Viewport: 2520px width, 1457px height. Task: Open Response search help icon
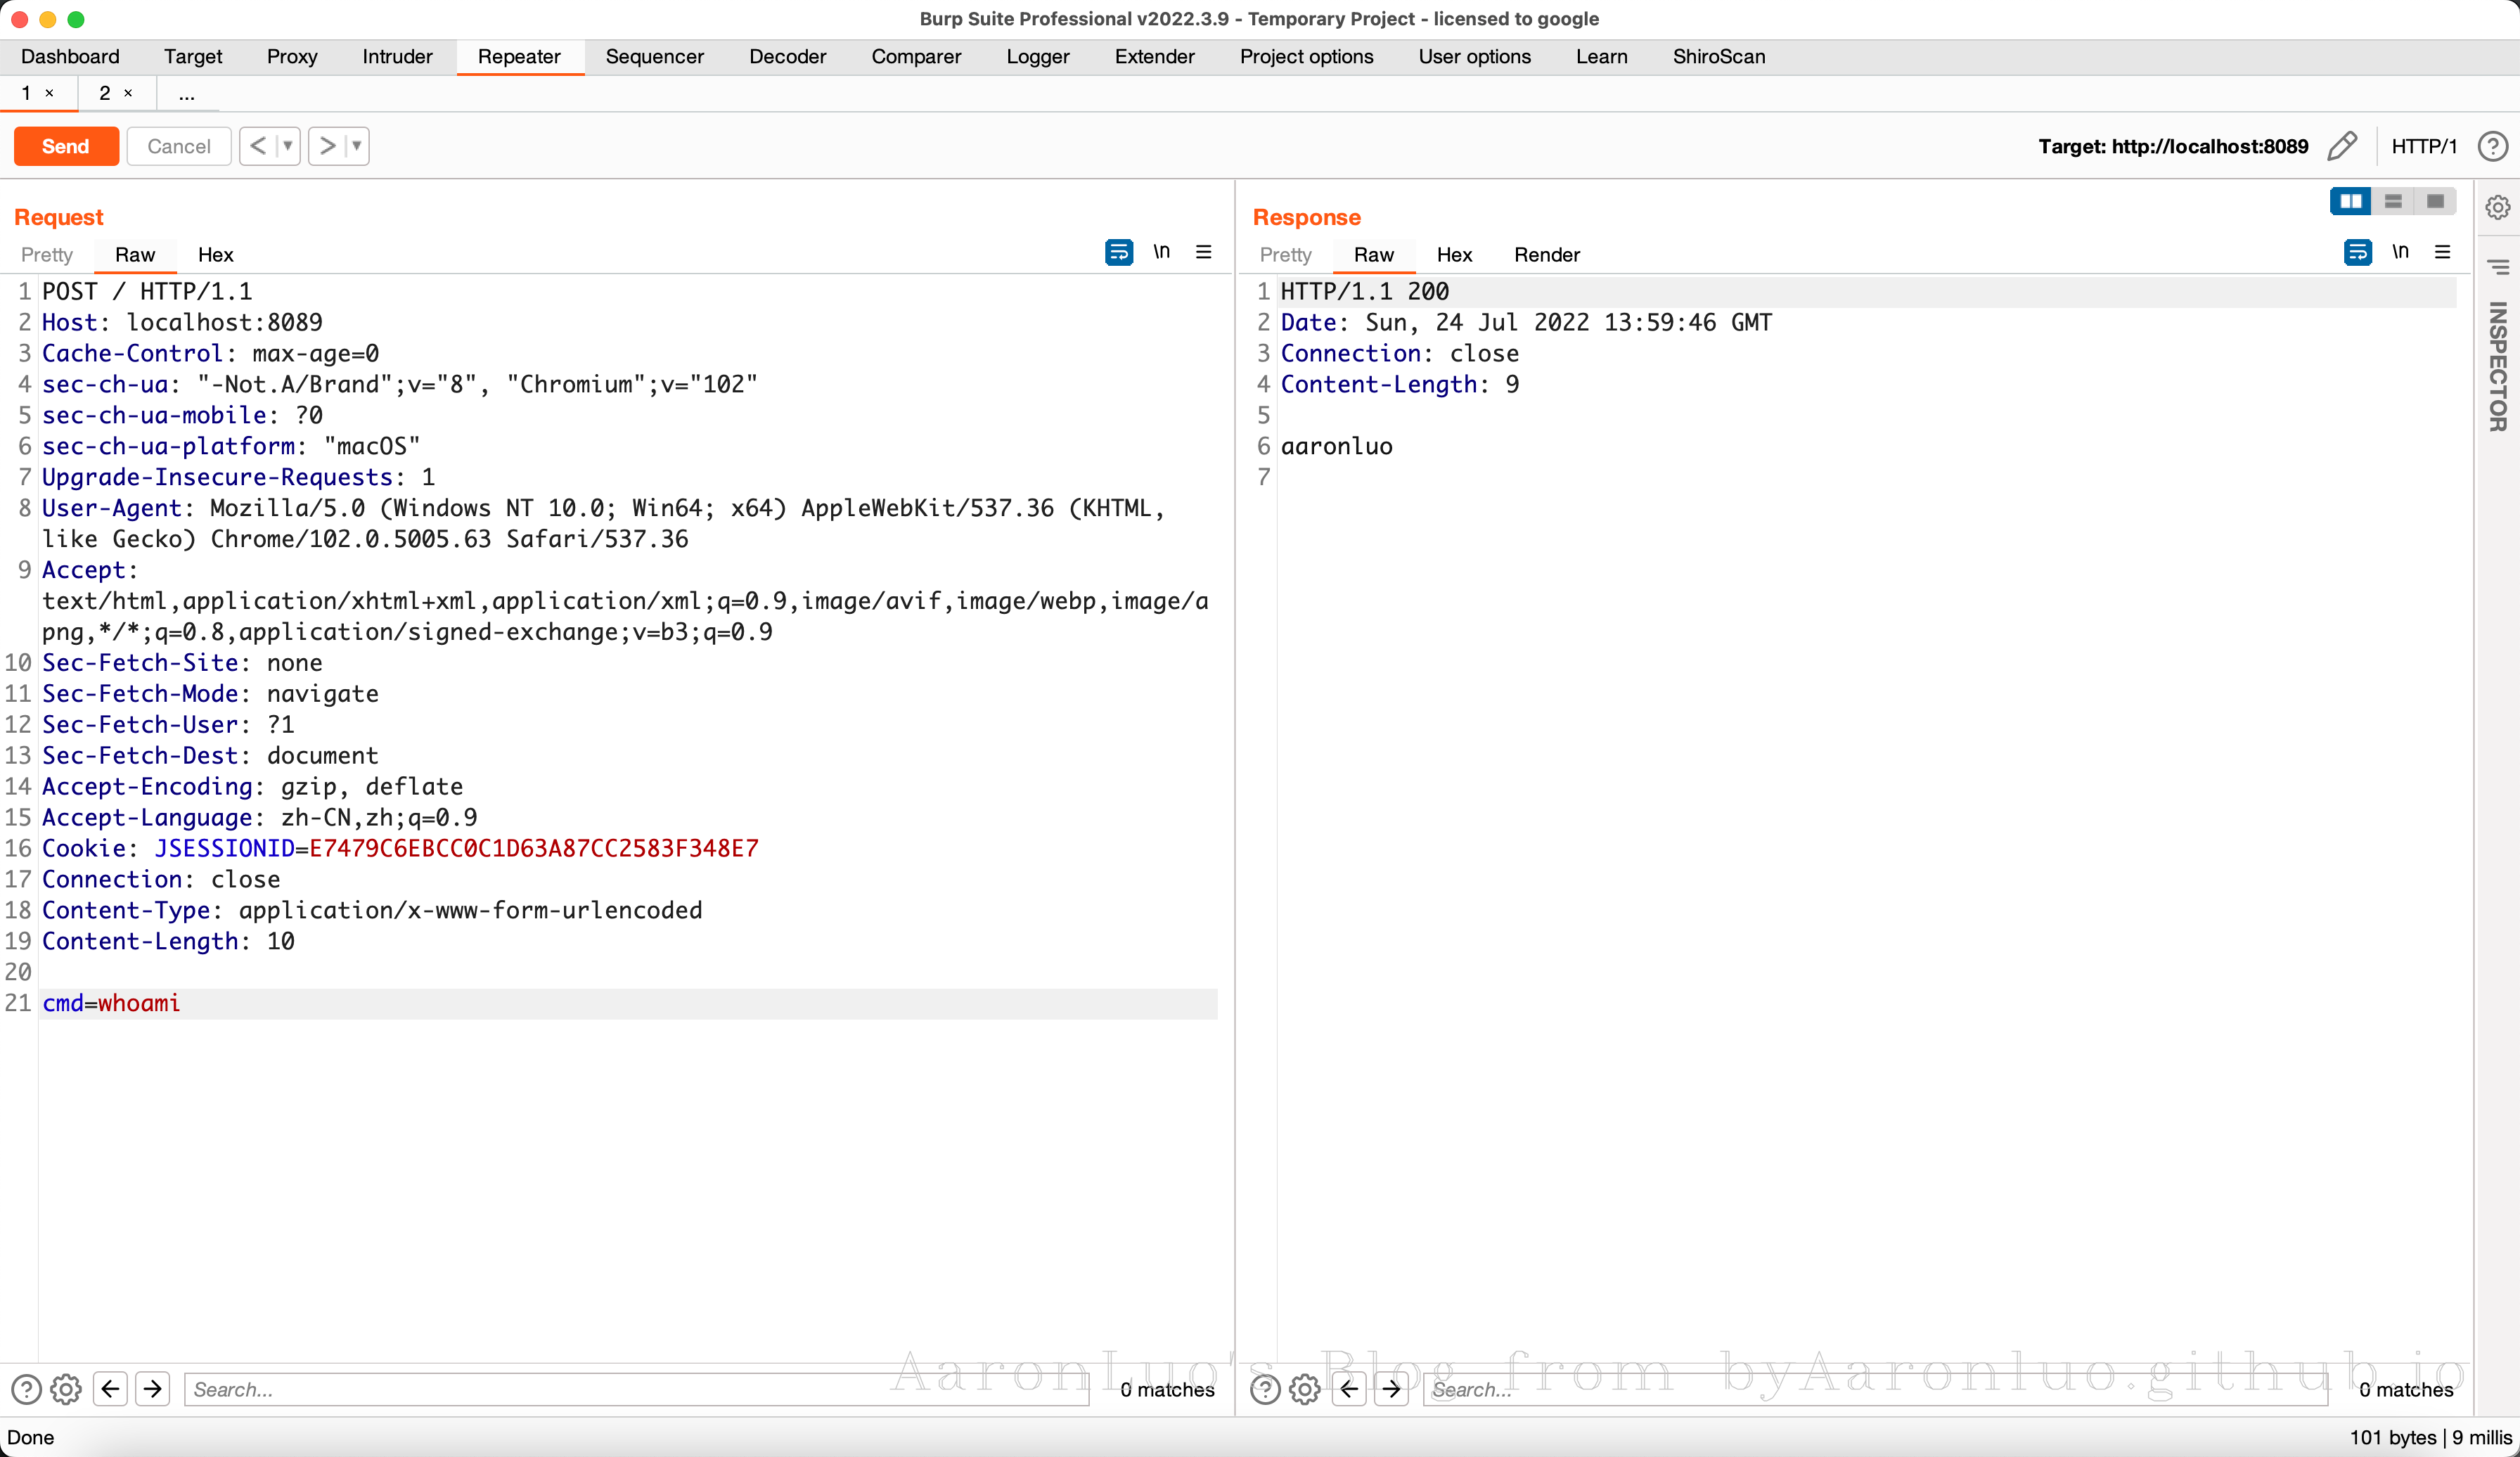coord(1265,1389)
